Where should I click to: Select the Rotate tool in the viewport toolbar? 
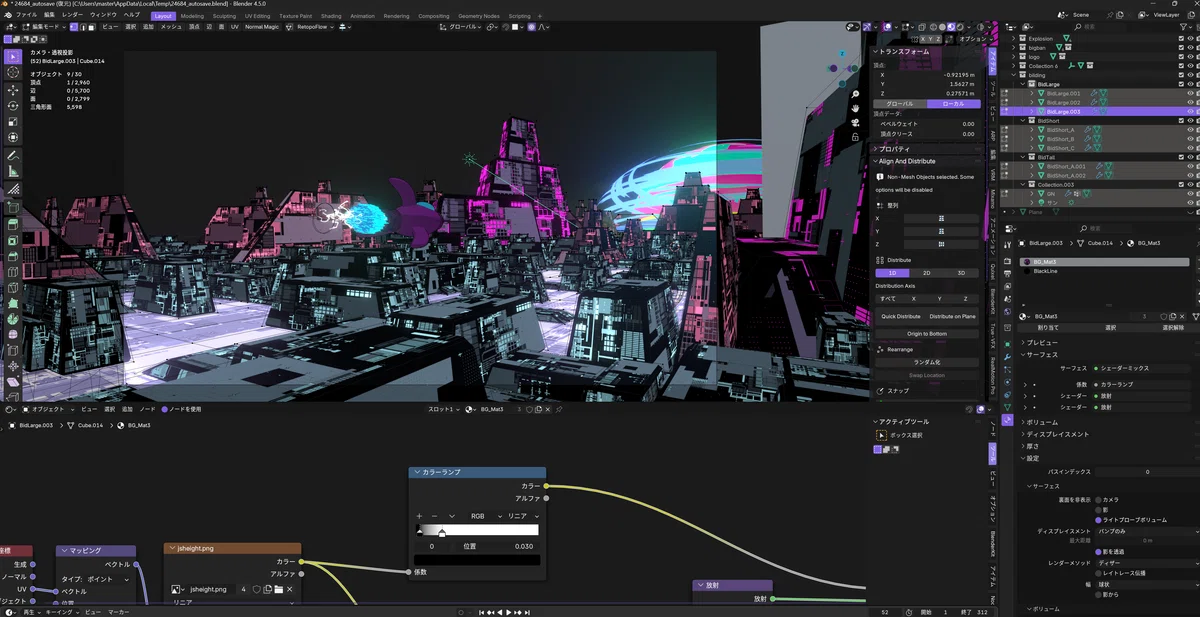click(x=13, y=105)
